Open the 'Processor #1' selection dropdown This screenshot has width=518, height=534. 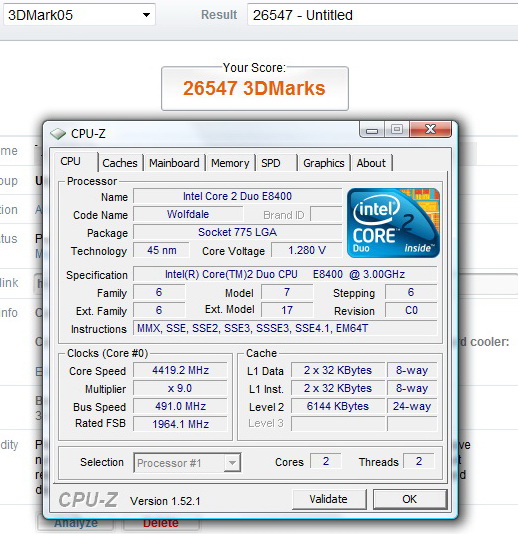coord(187,462)
